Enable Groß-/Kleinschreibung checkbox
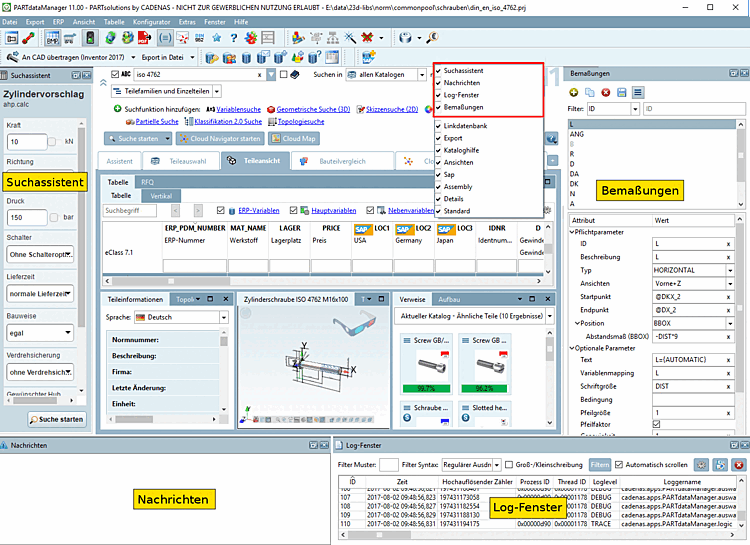This screenshot has width=750, height=545. point(509,465)
